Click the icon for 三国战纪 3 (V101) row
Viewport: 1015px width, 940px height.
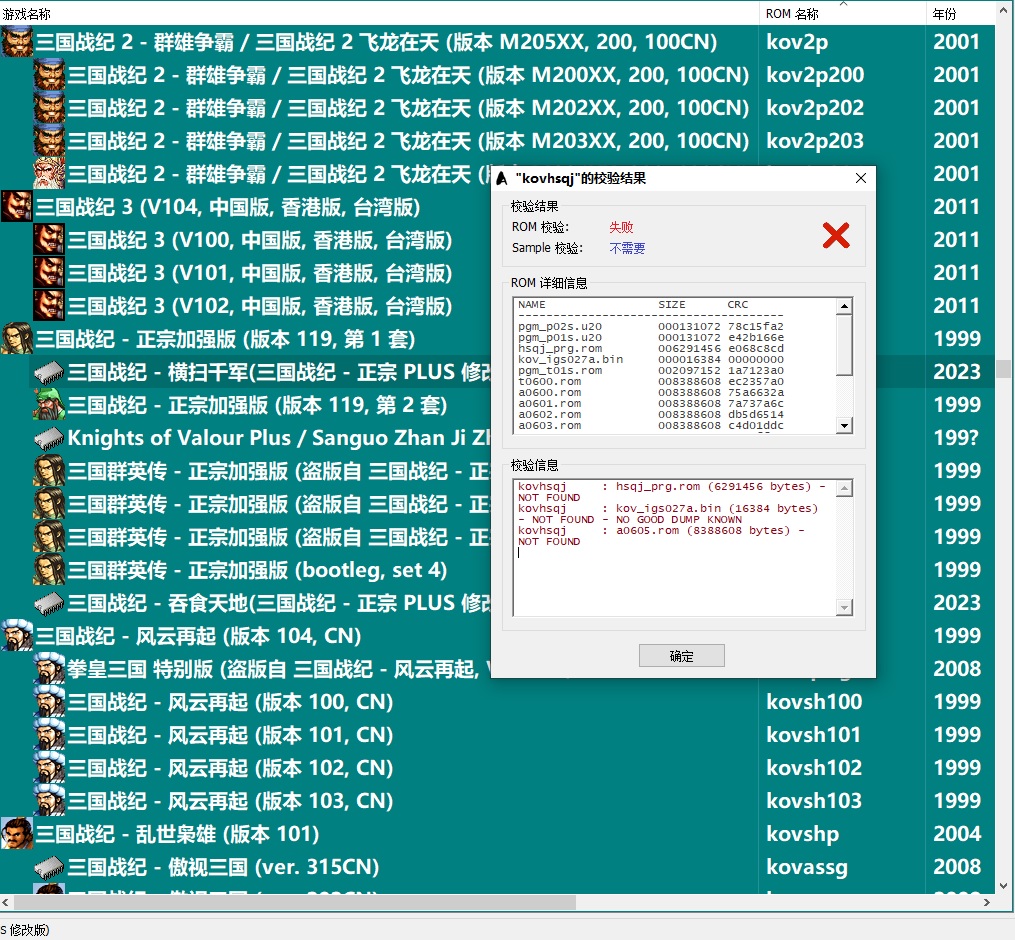tap(49, 273)
